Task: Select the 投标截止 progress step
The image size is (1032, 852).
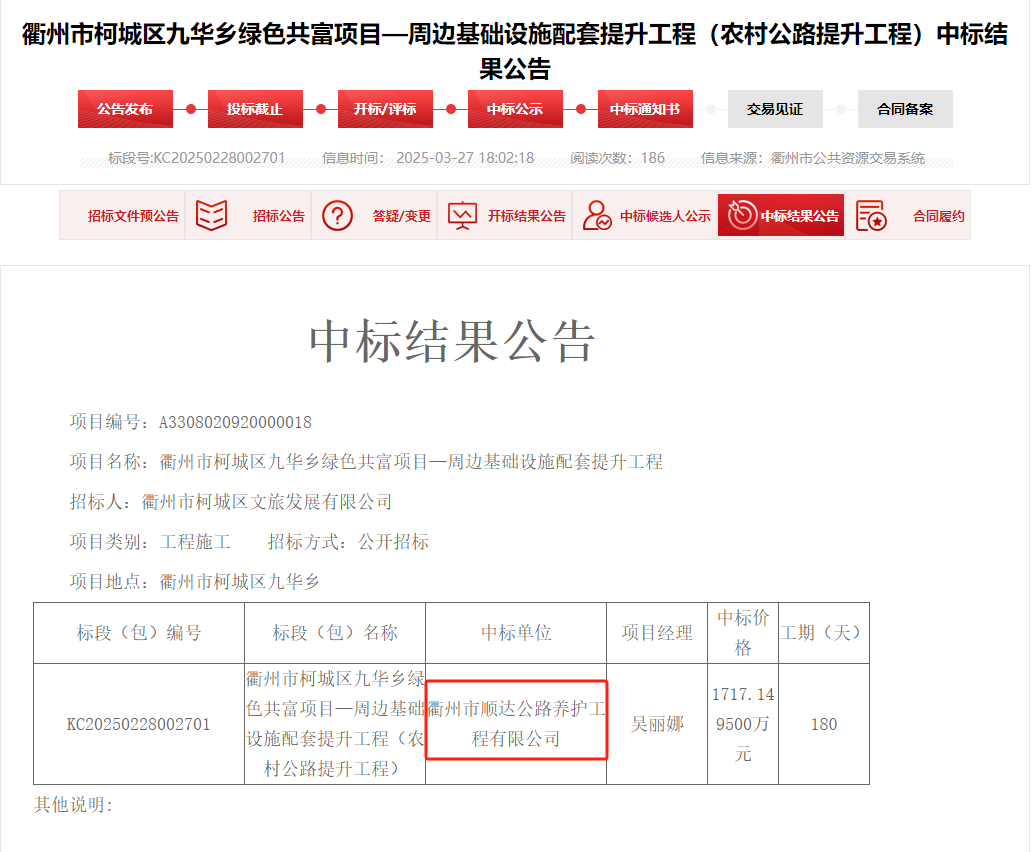Action: tap(255, 109)
